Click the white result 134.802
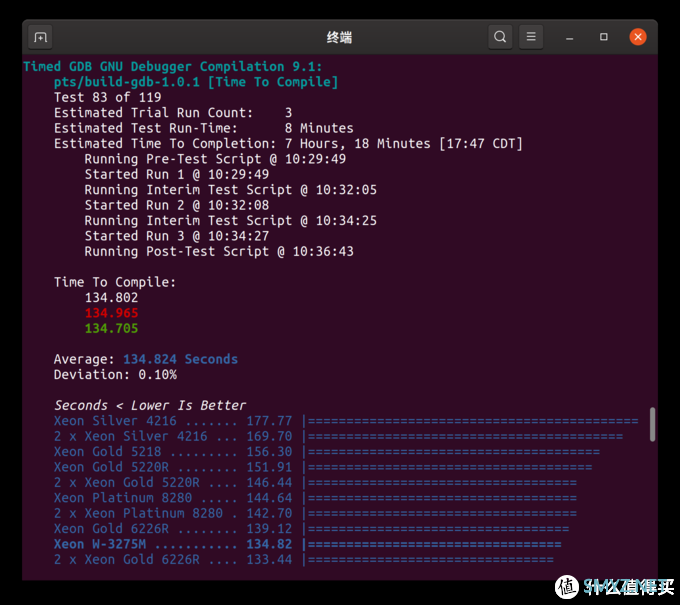The width and height of the screenshot is (680, 605). click(111, 298)
